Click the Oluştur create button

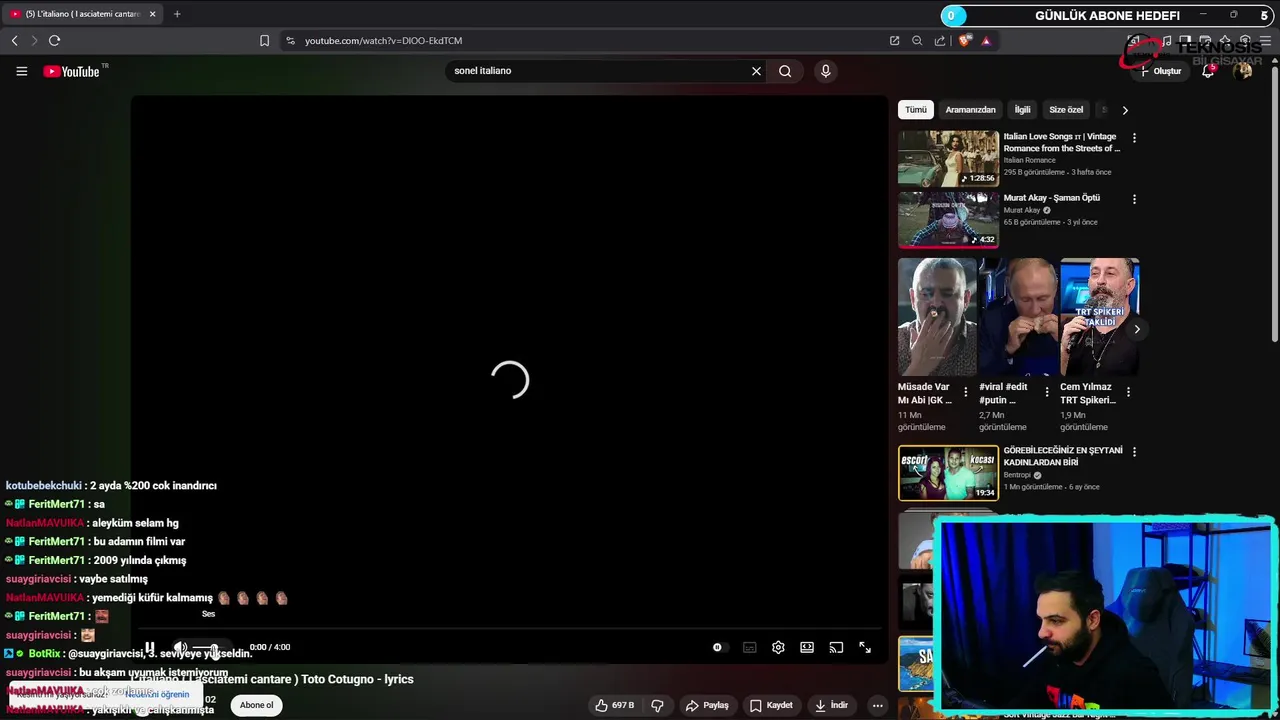[x=1161, y=71]
